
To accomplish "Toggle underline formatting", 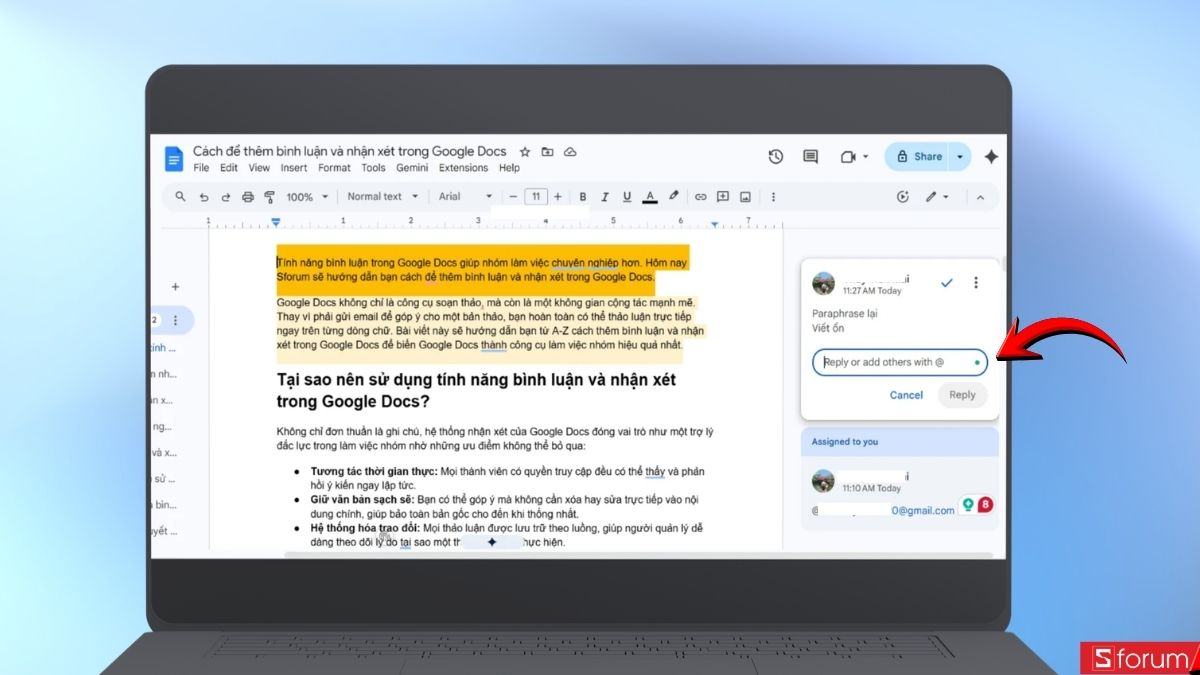I will 627,197.
